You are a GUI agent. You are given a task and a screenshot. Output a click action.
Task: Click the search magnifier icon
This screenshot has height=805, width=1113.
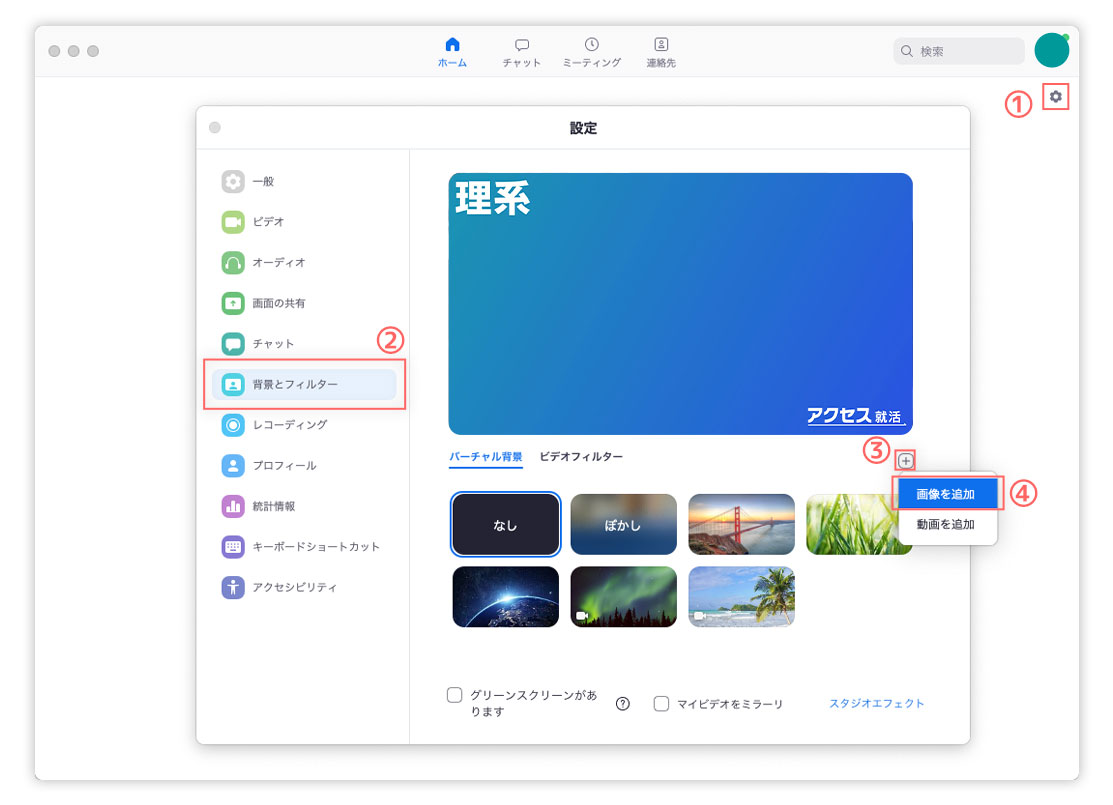(906, 51)
